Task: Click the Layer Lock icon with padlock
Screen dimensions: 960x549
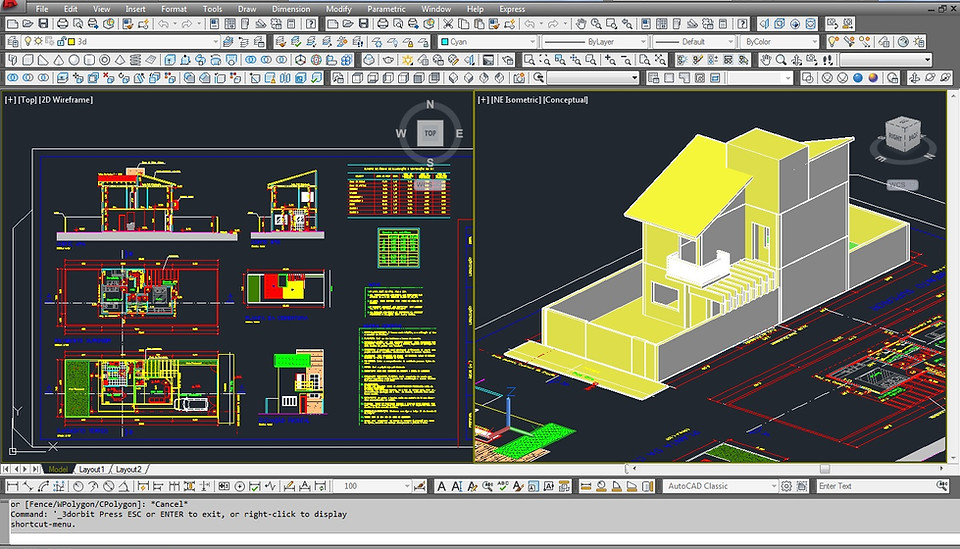Action: pos(408,42)
